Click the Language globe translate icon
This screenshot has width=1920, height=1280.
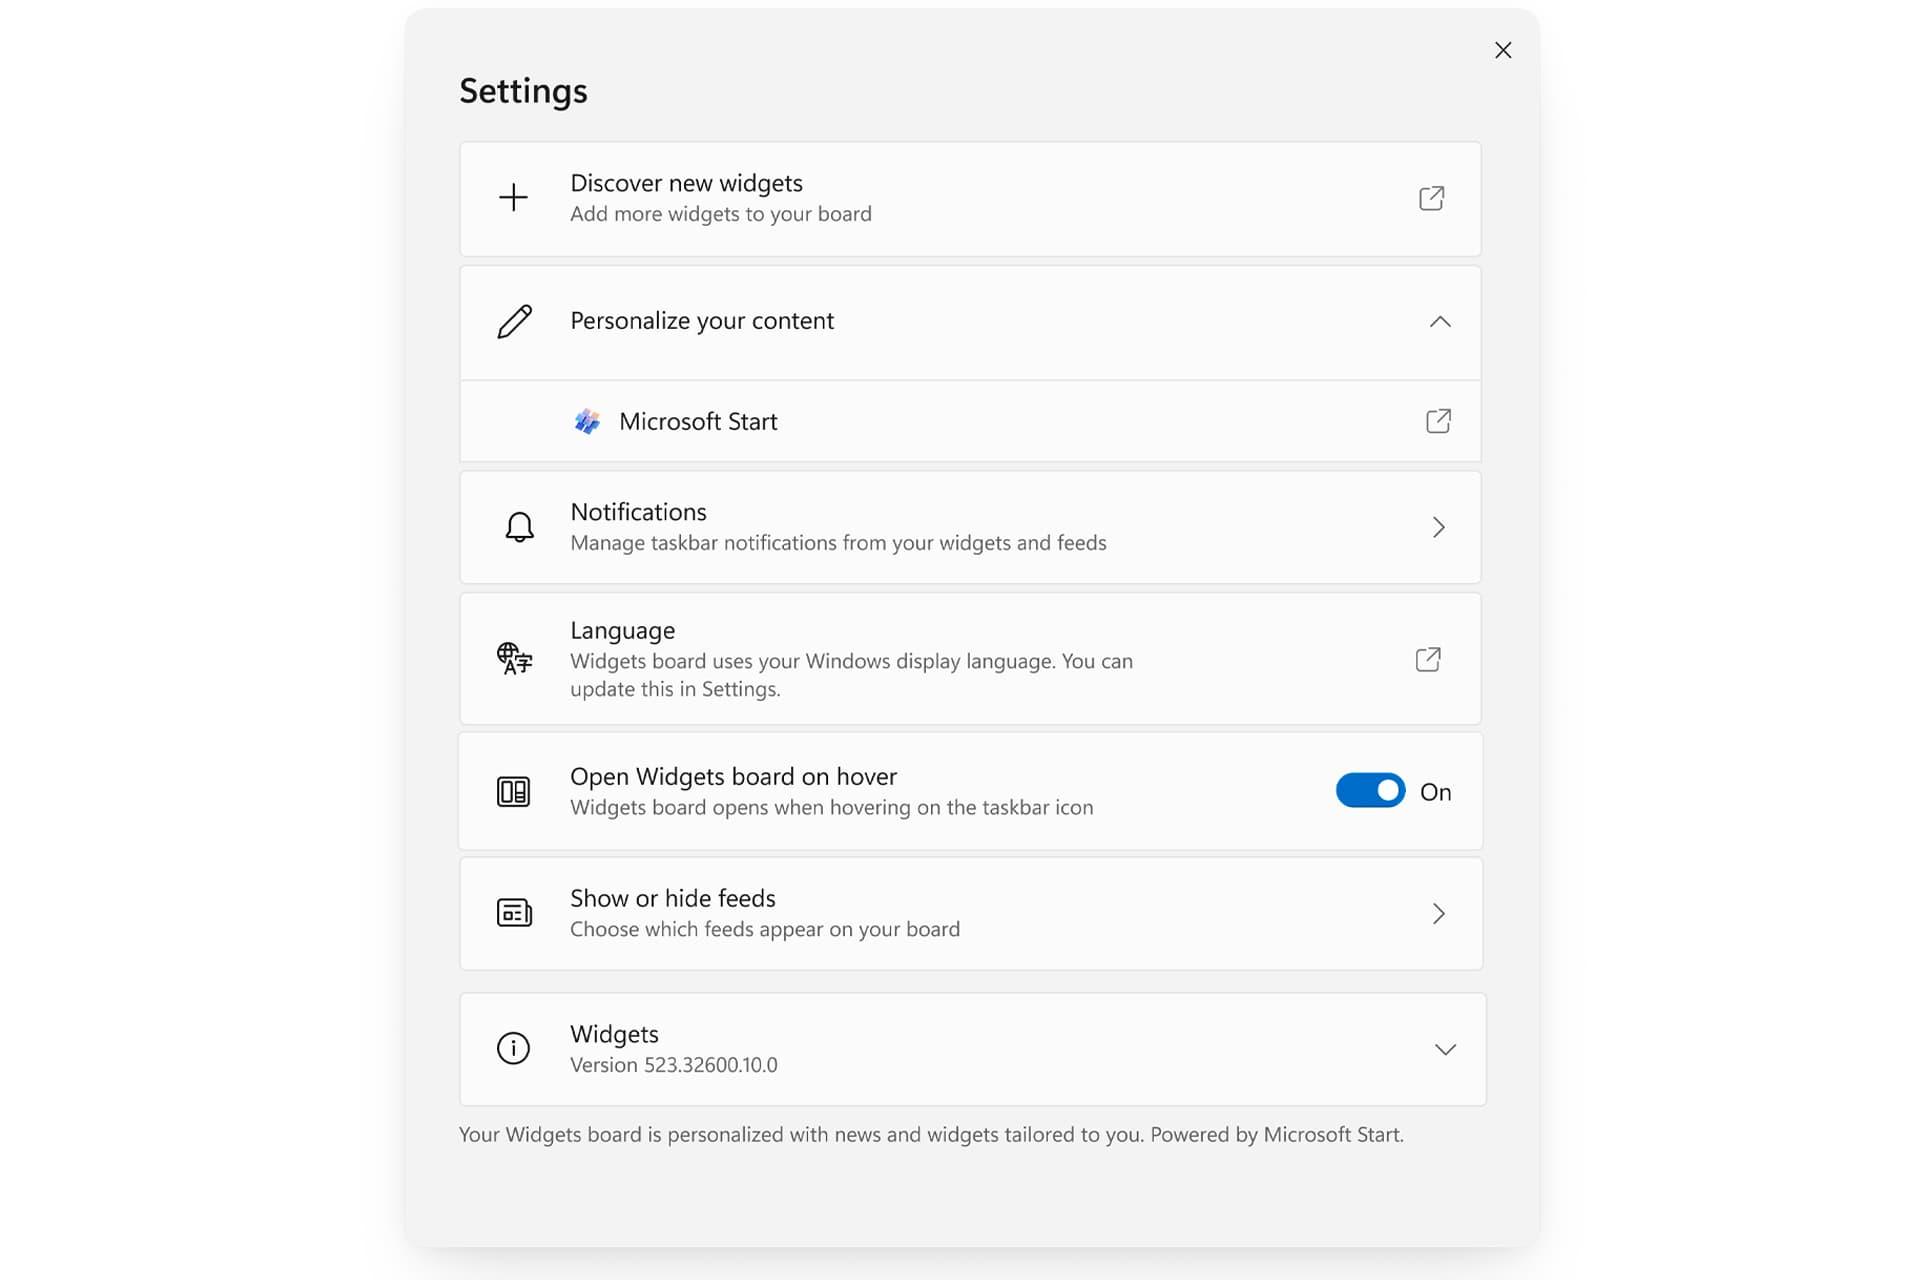tap(514, 658)
